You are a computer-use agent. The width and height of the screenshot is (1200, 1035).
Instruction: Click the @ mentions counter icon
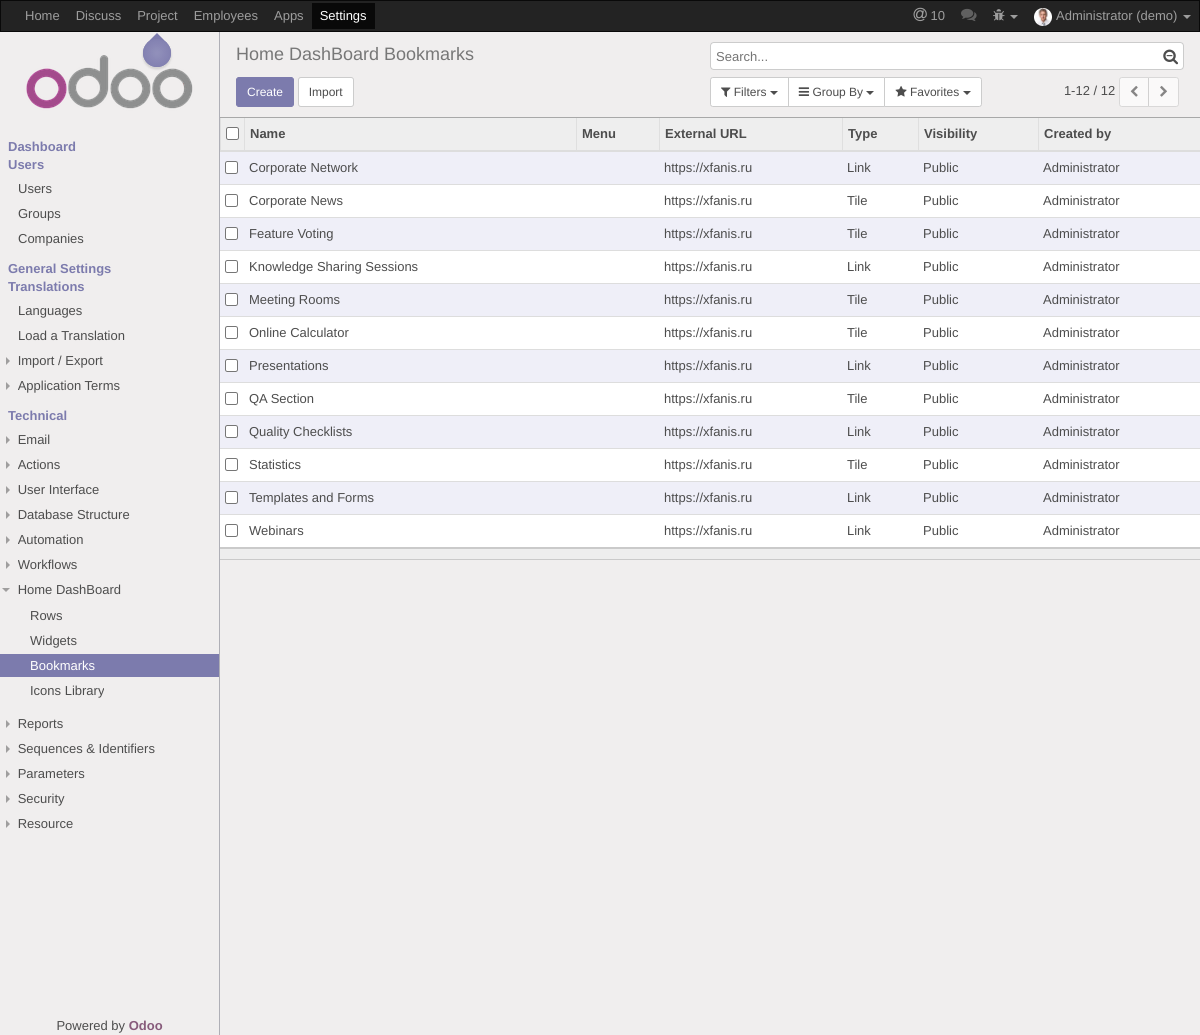coord(928,16)
